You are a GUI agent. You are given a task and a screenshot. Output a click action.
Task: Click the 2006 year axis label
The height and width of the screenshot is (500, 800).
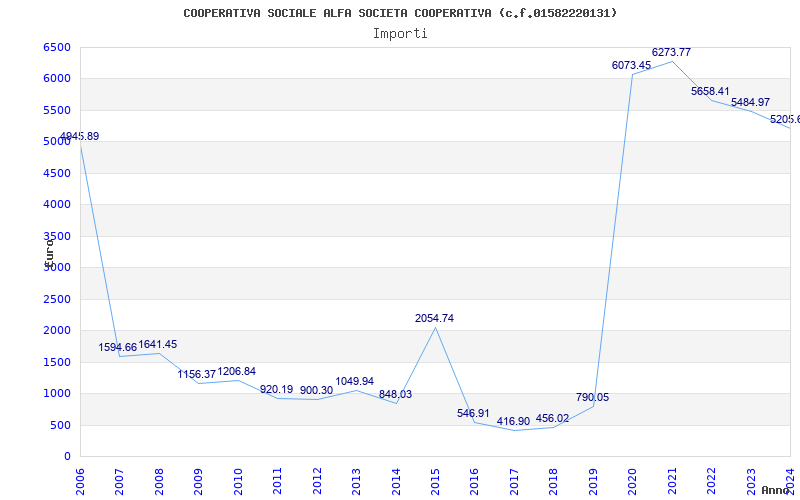[81, 482]
